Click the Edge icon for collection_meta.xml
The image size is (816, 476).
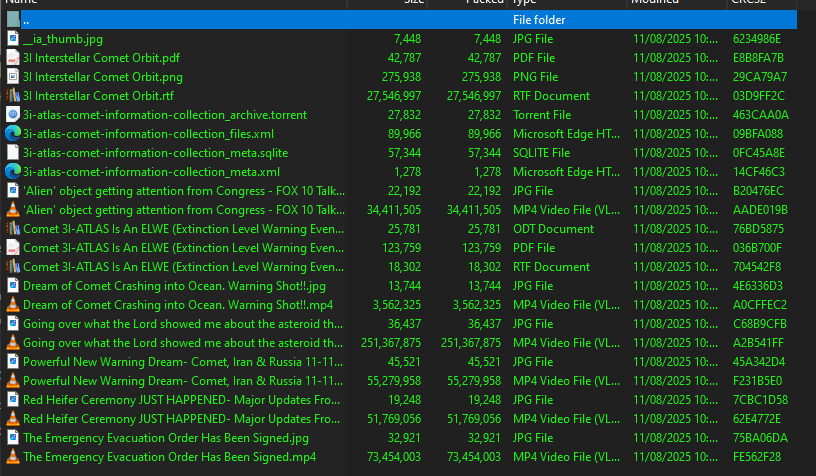click(13, 172)
